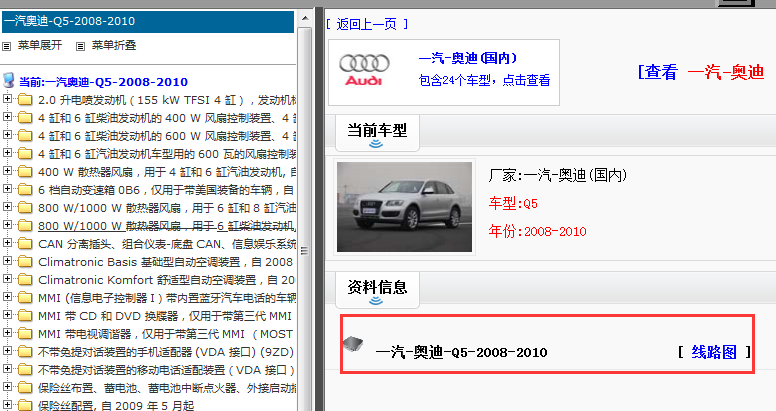Expand the 柴油发动机的 400 W 风扇控制装置 node
The image size is (776, 411).
[7, 117]
